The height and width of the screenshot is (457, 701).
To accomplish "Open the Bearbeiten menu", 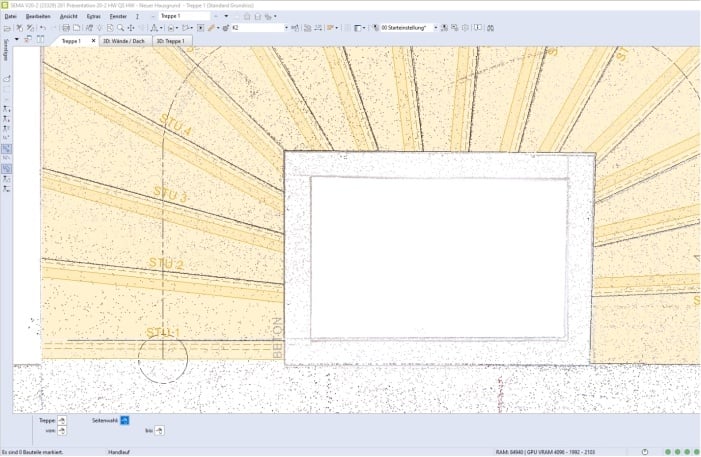I will pos(38,16).
